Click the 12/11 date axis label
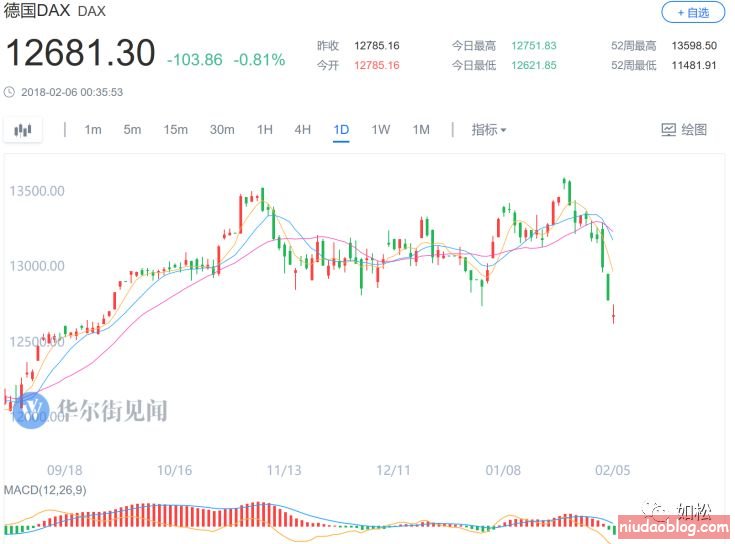 pyautogui.click(x=393, y=470)
